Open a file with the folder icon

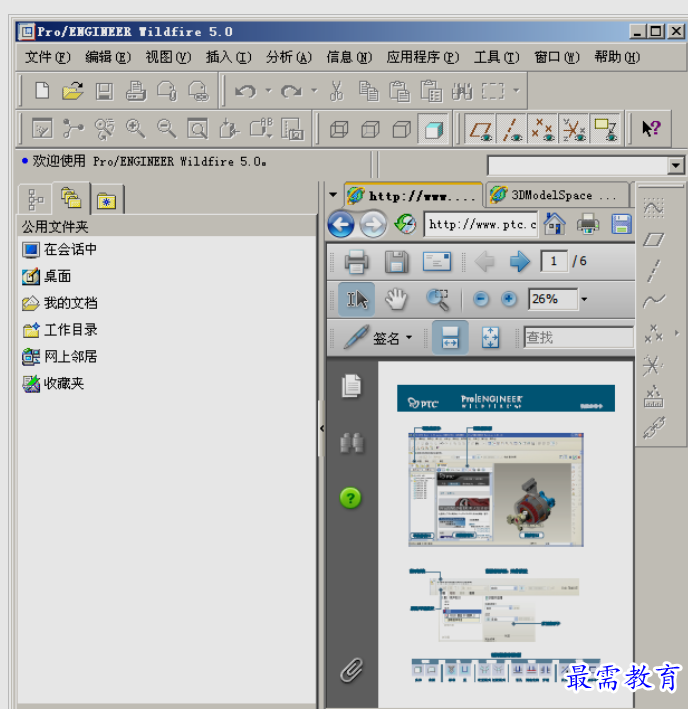click(73, 91)
